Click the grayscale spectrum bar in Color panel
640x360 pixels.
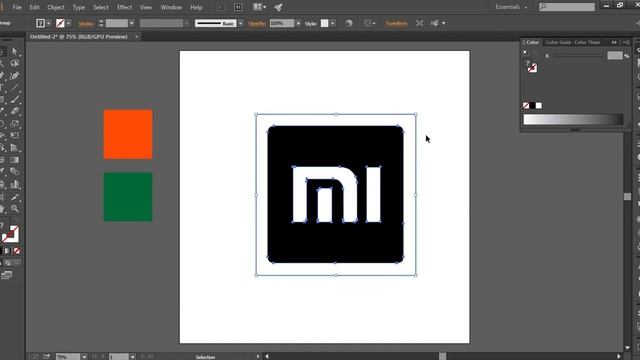click(573, 119)
